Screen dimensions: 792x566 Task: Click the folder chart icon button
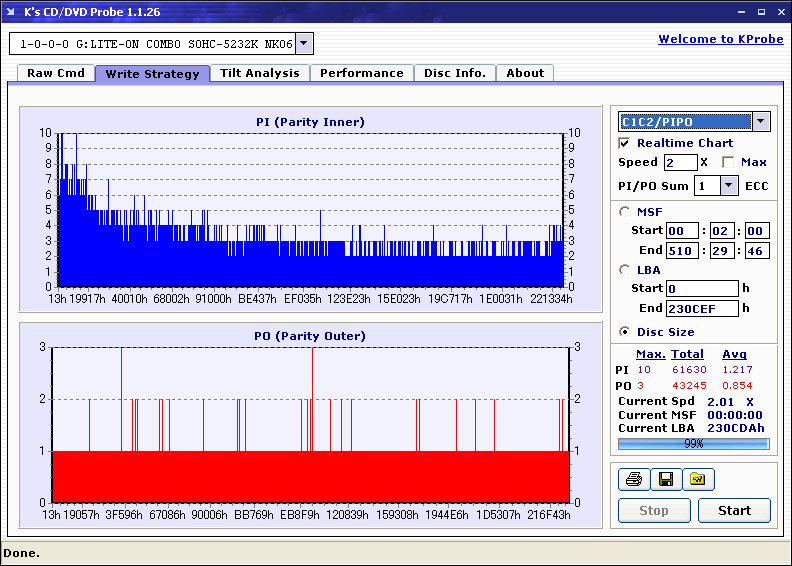pyautogui.click(x=698, y=479)
